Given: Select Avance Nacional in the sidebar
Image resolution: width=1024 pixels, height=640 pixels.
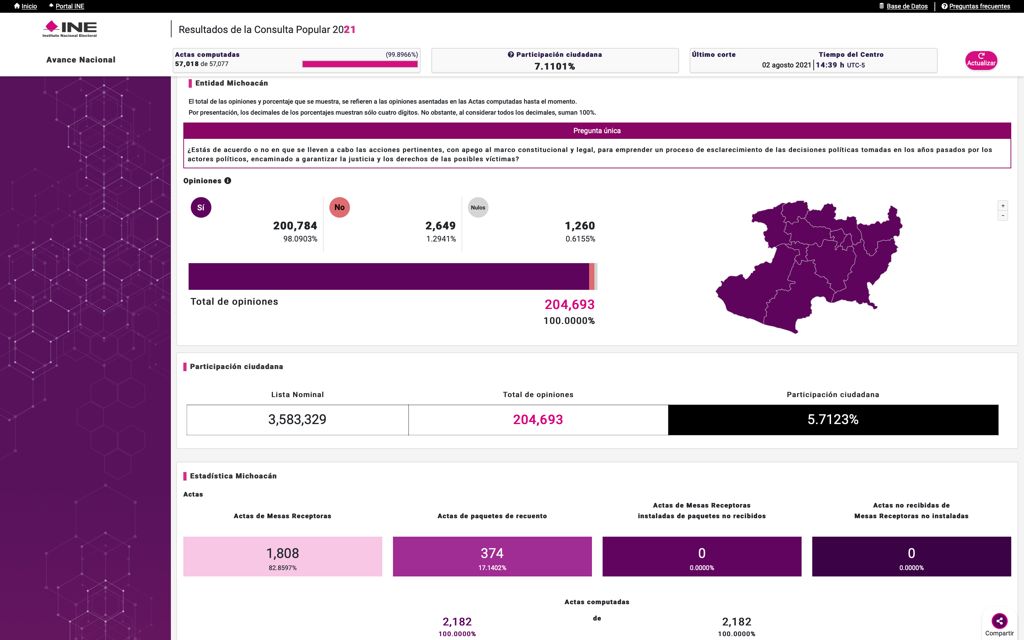Looking at the screenshot, I should pos(81,60).
